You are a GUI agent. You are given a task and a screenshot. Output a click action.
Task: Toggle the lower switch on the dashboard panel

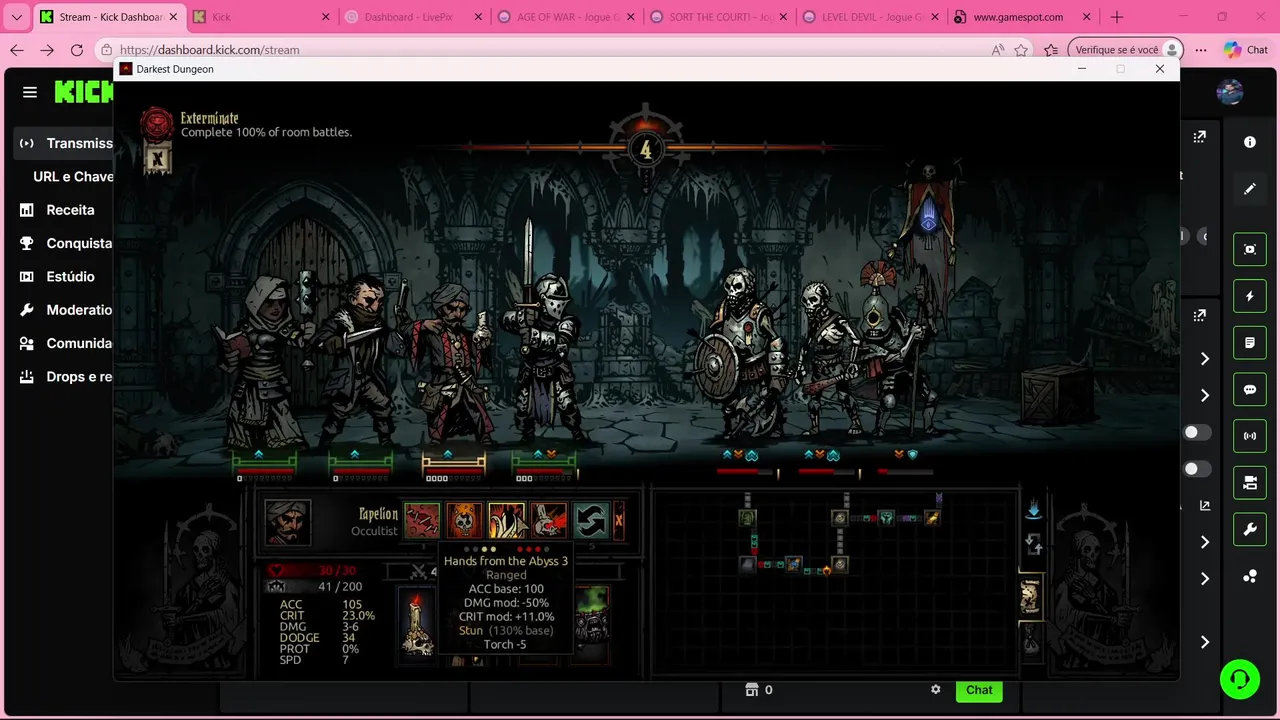[x=1196, y=469]
